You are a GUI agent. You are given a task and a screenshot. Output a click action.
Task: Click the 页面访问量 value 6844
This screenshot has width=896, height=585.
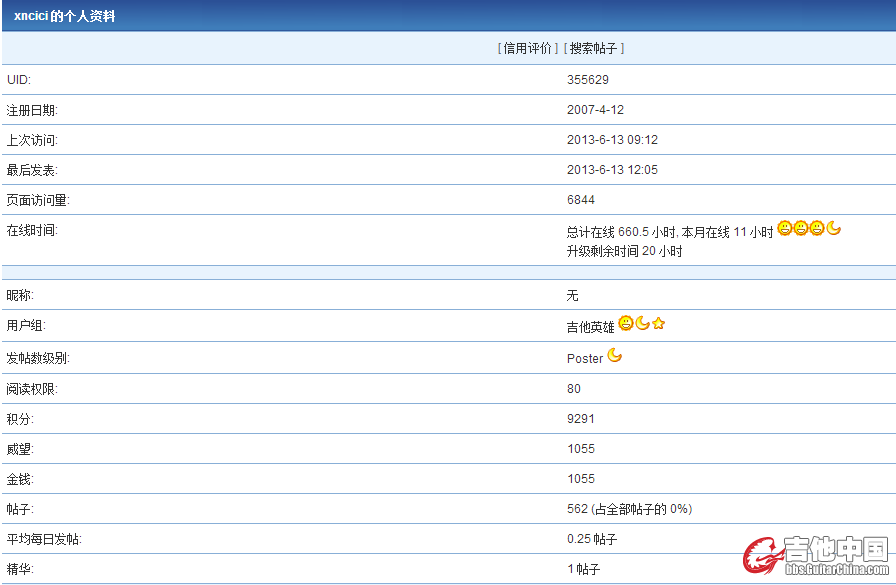(x=580, y=200)
